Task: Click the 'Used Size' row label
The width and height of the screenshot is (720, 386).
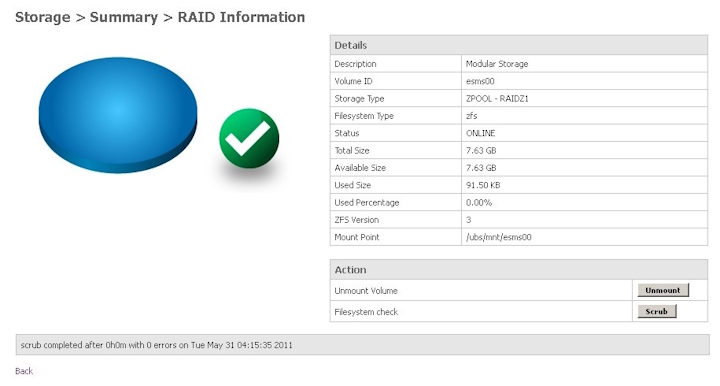Action: click(x=353, y=185)
